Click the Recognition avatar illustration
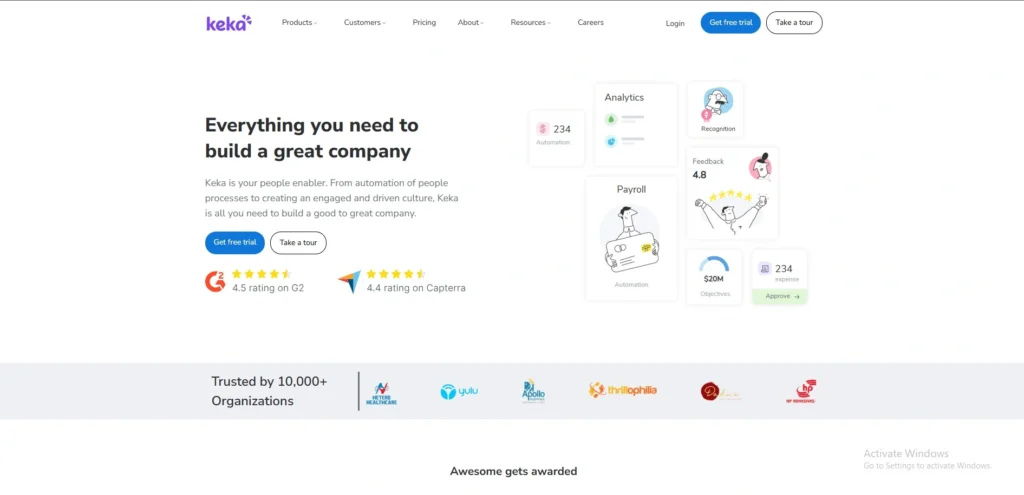Image resolution: width=1024 pixels, height=495 pixels. [x=717, y=104]
